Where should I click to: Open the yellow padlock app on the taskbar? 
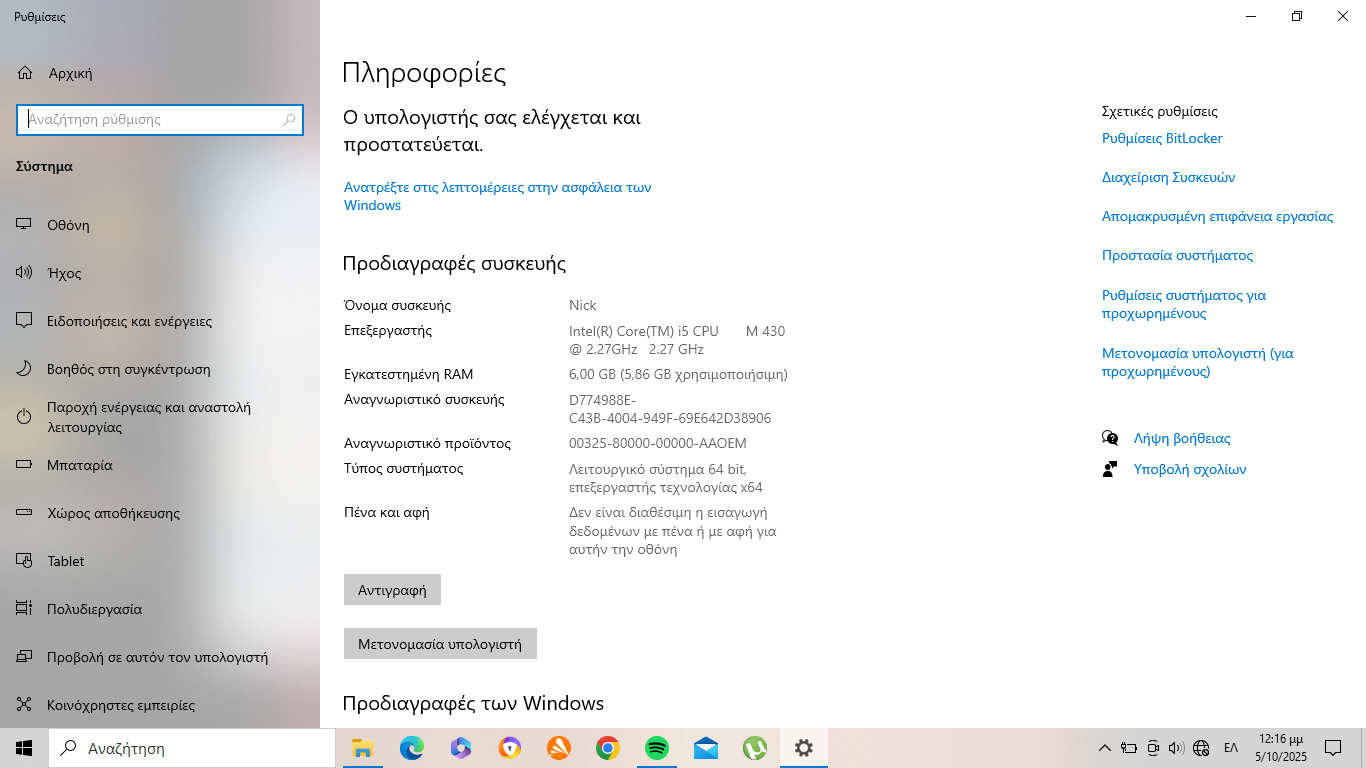click(x=510, y=748)
